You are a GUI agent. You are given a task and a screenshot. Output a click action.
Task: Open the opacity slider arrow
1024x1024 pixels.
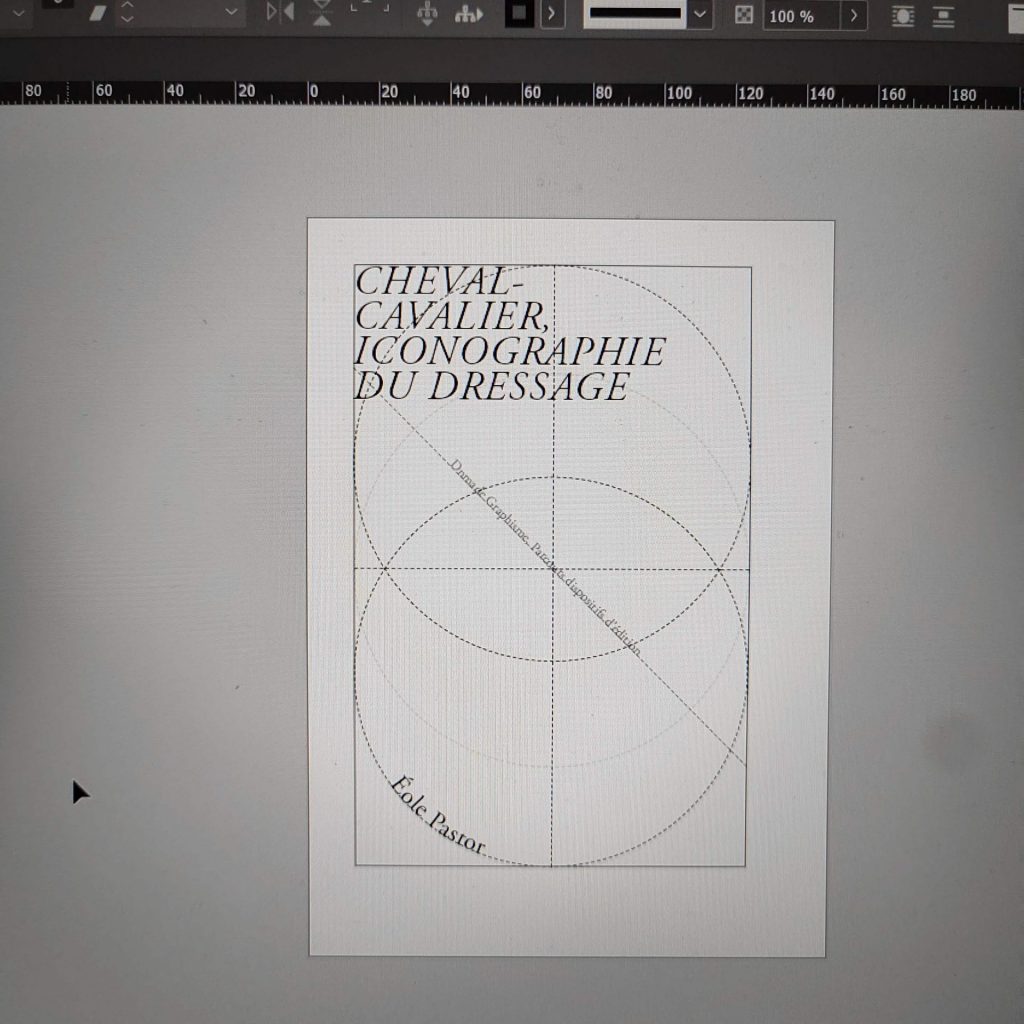click(x=853, y=16)
